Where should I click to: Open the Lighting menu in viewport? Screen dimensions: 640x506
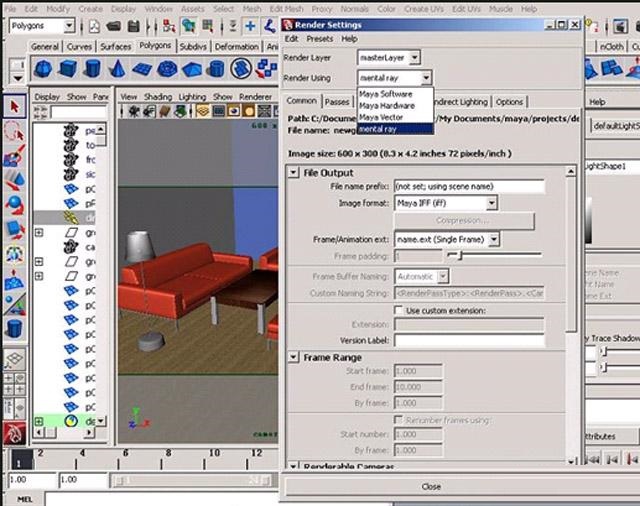192,97
